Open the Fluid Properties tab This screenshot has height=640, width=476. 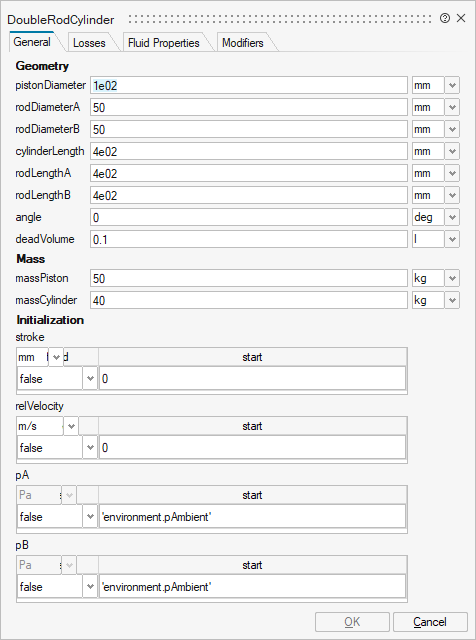coord(163,43)
